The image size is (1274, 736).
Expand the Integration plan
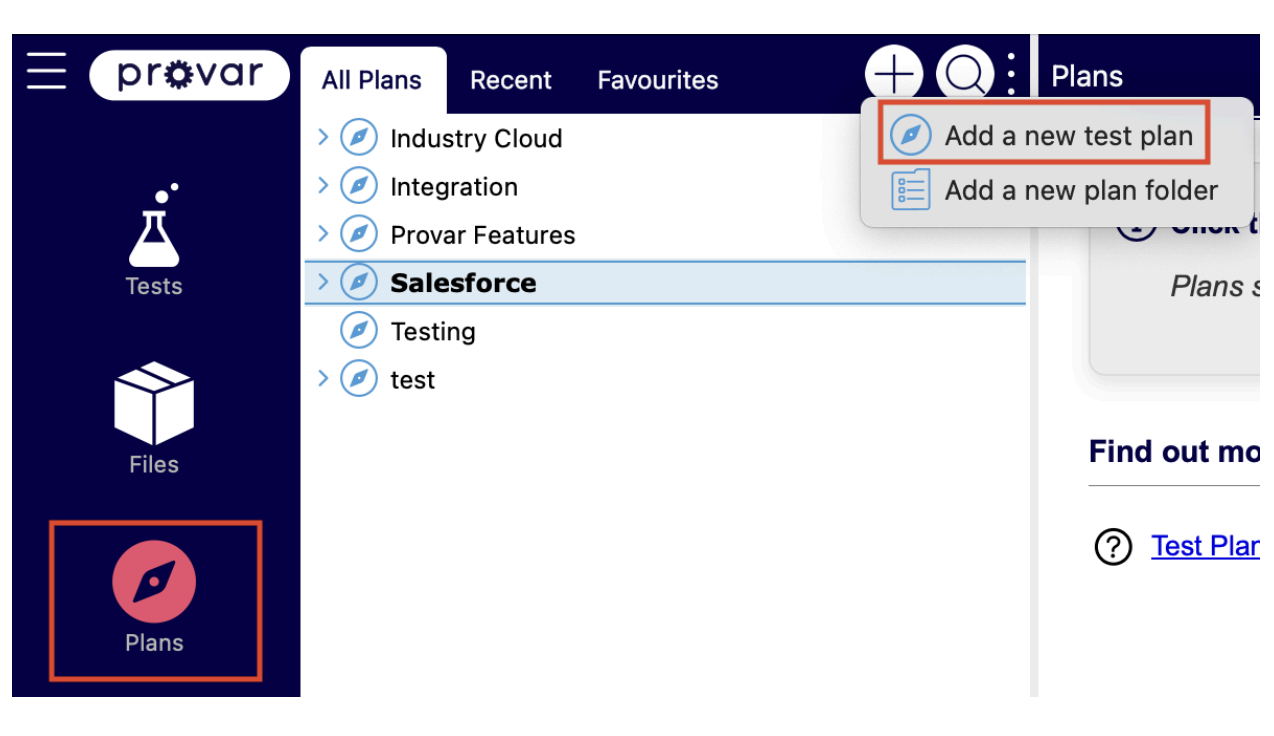pos(322,185)
